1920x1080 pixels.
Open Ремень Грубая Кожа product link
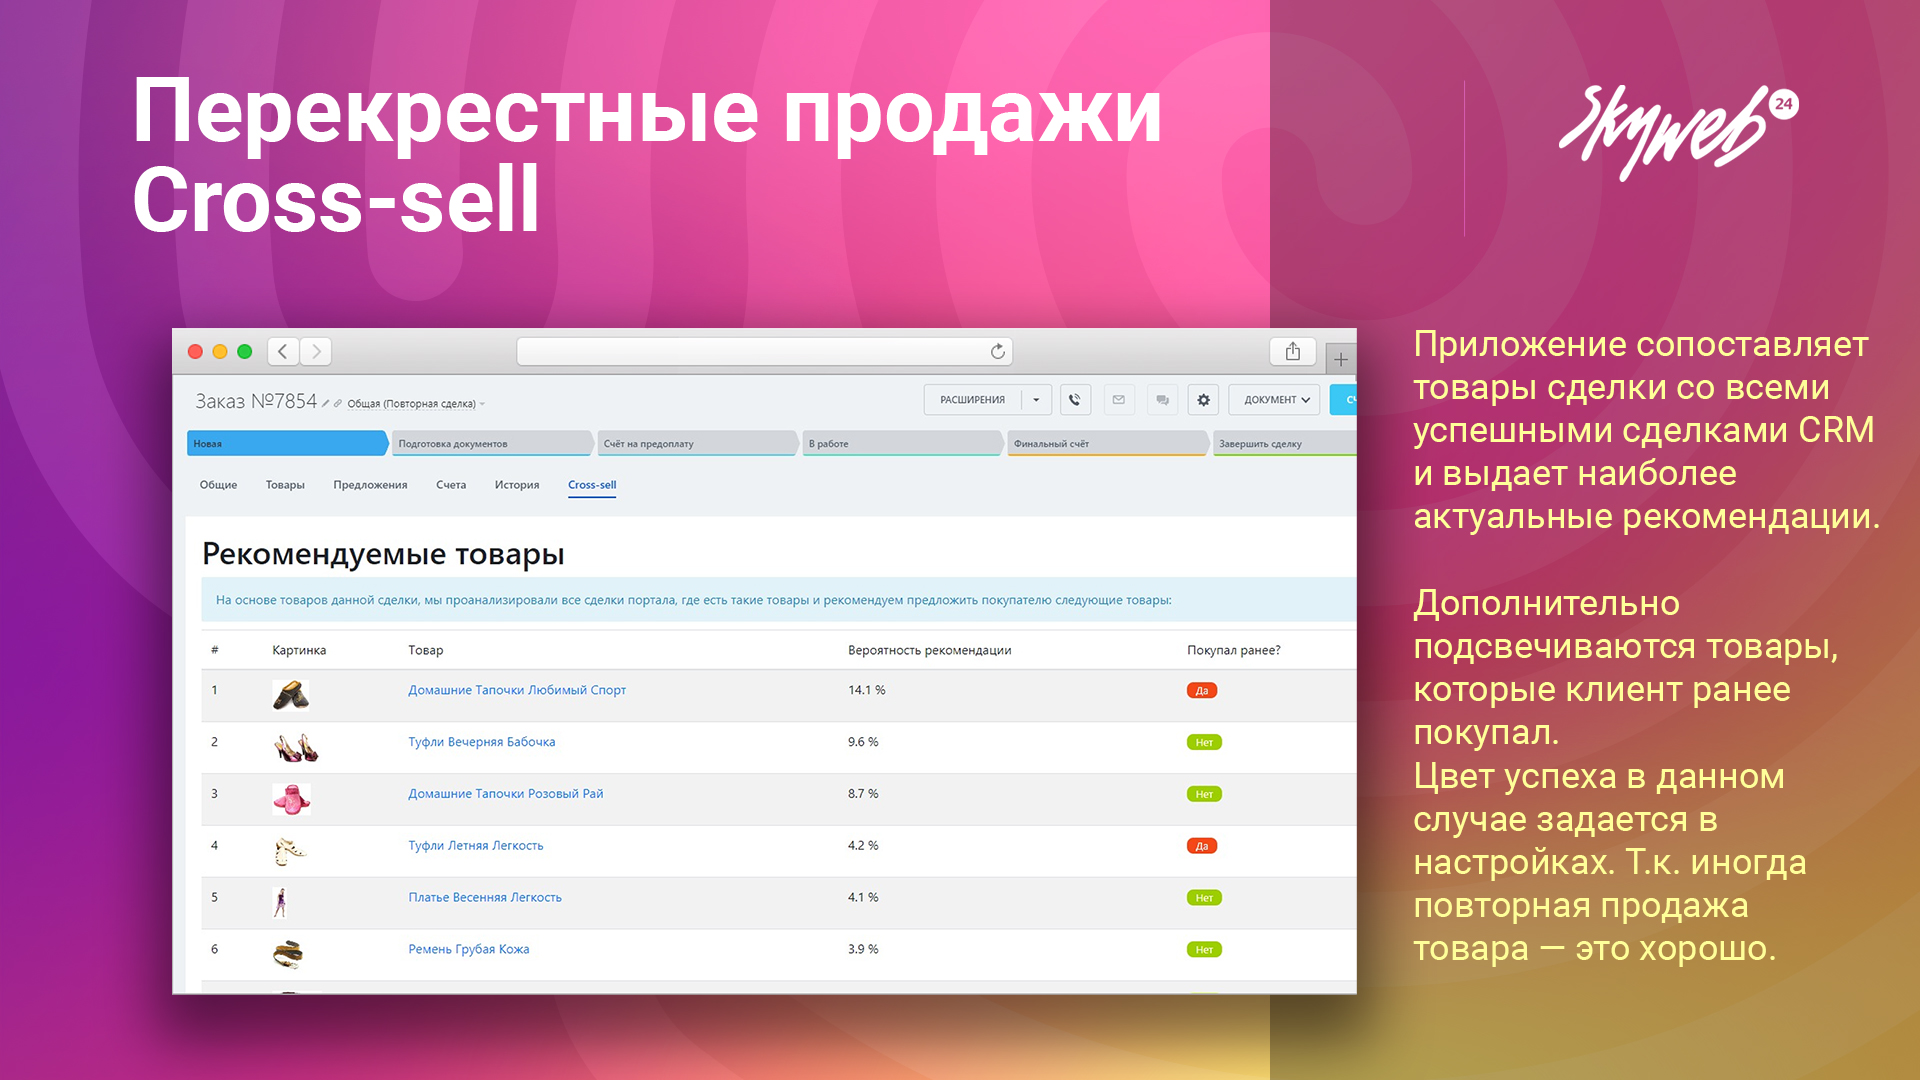point(468,949)
